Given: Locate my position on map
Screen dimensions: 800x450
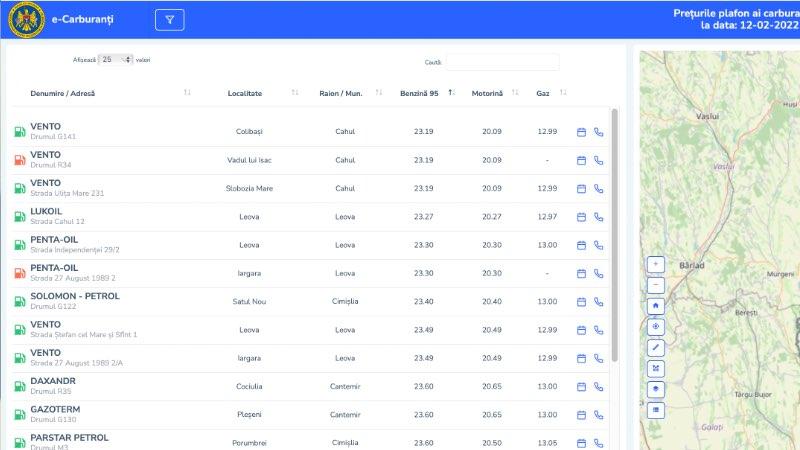Looking at the screenshot, I should pos(656,327).
